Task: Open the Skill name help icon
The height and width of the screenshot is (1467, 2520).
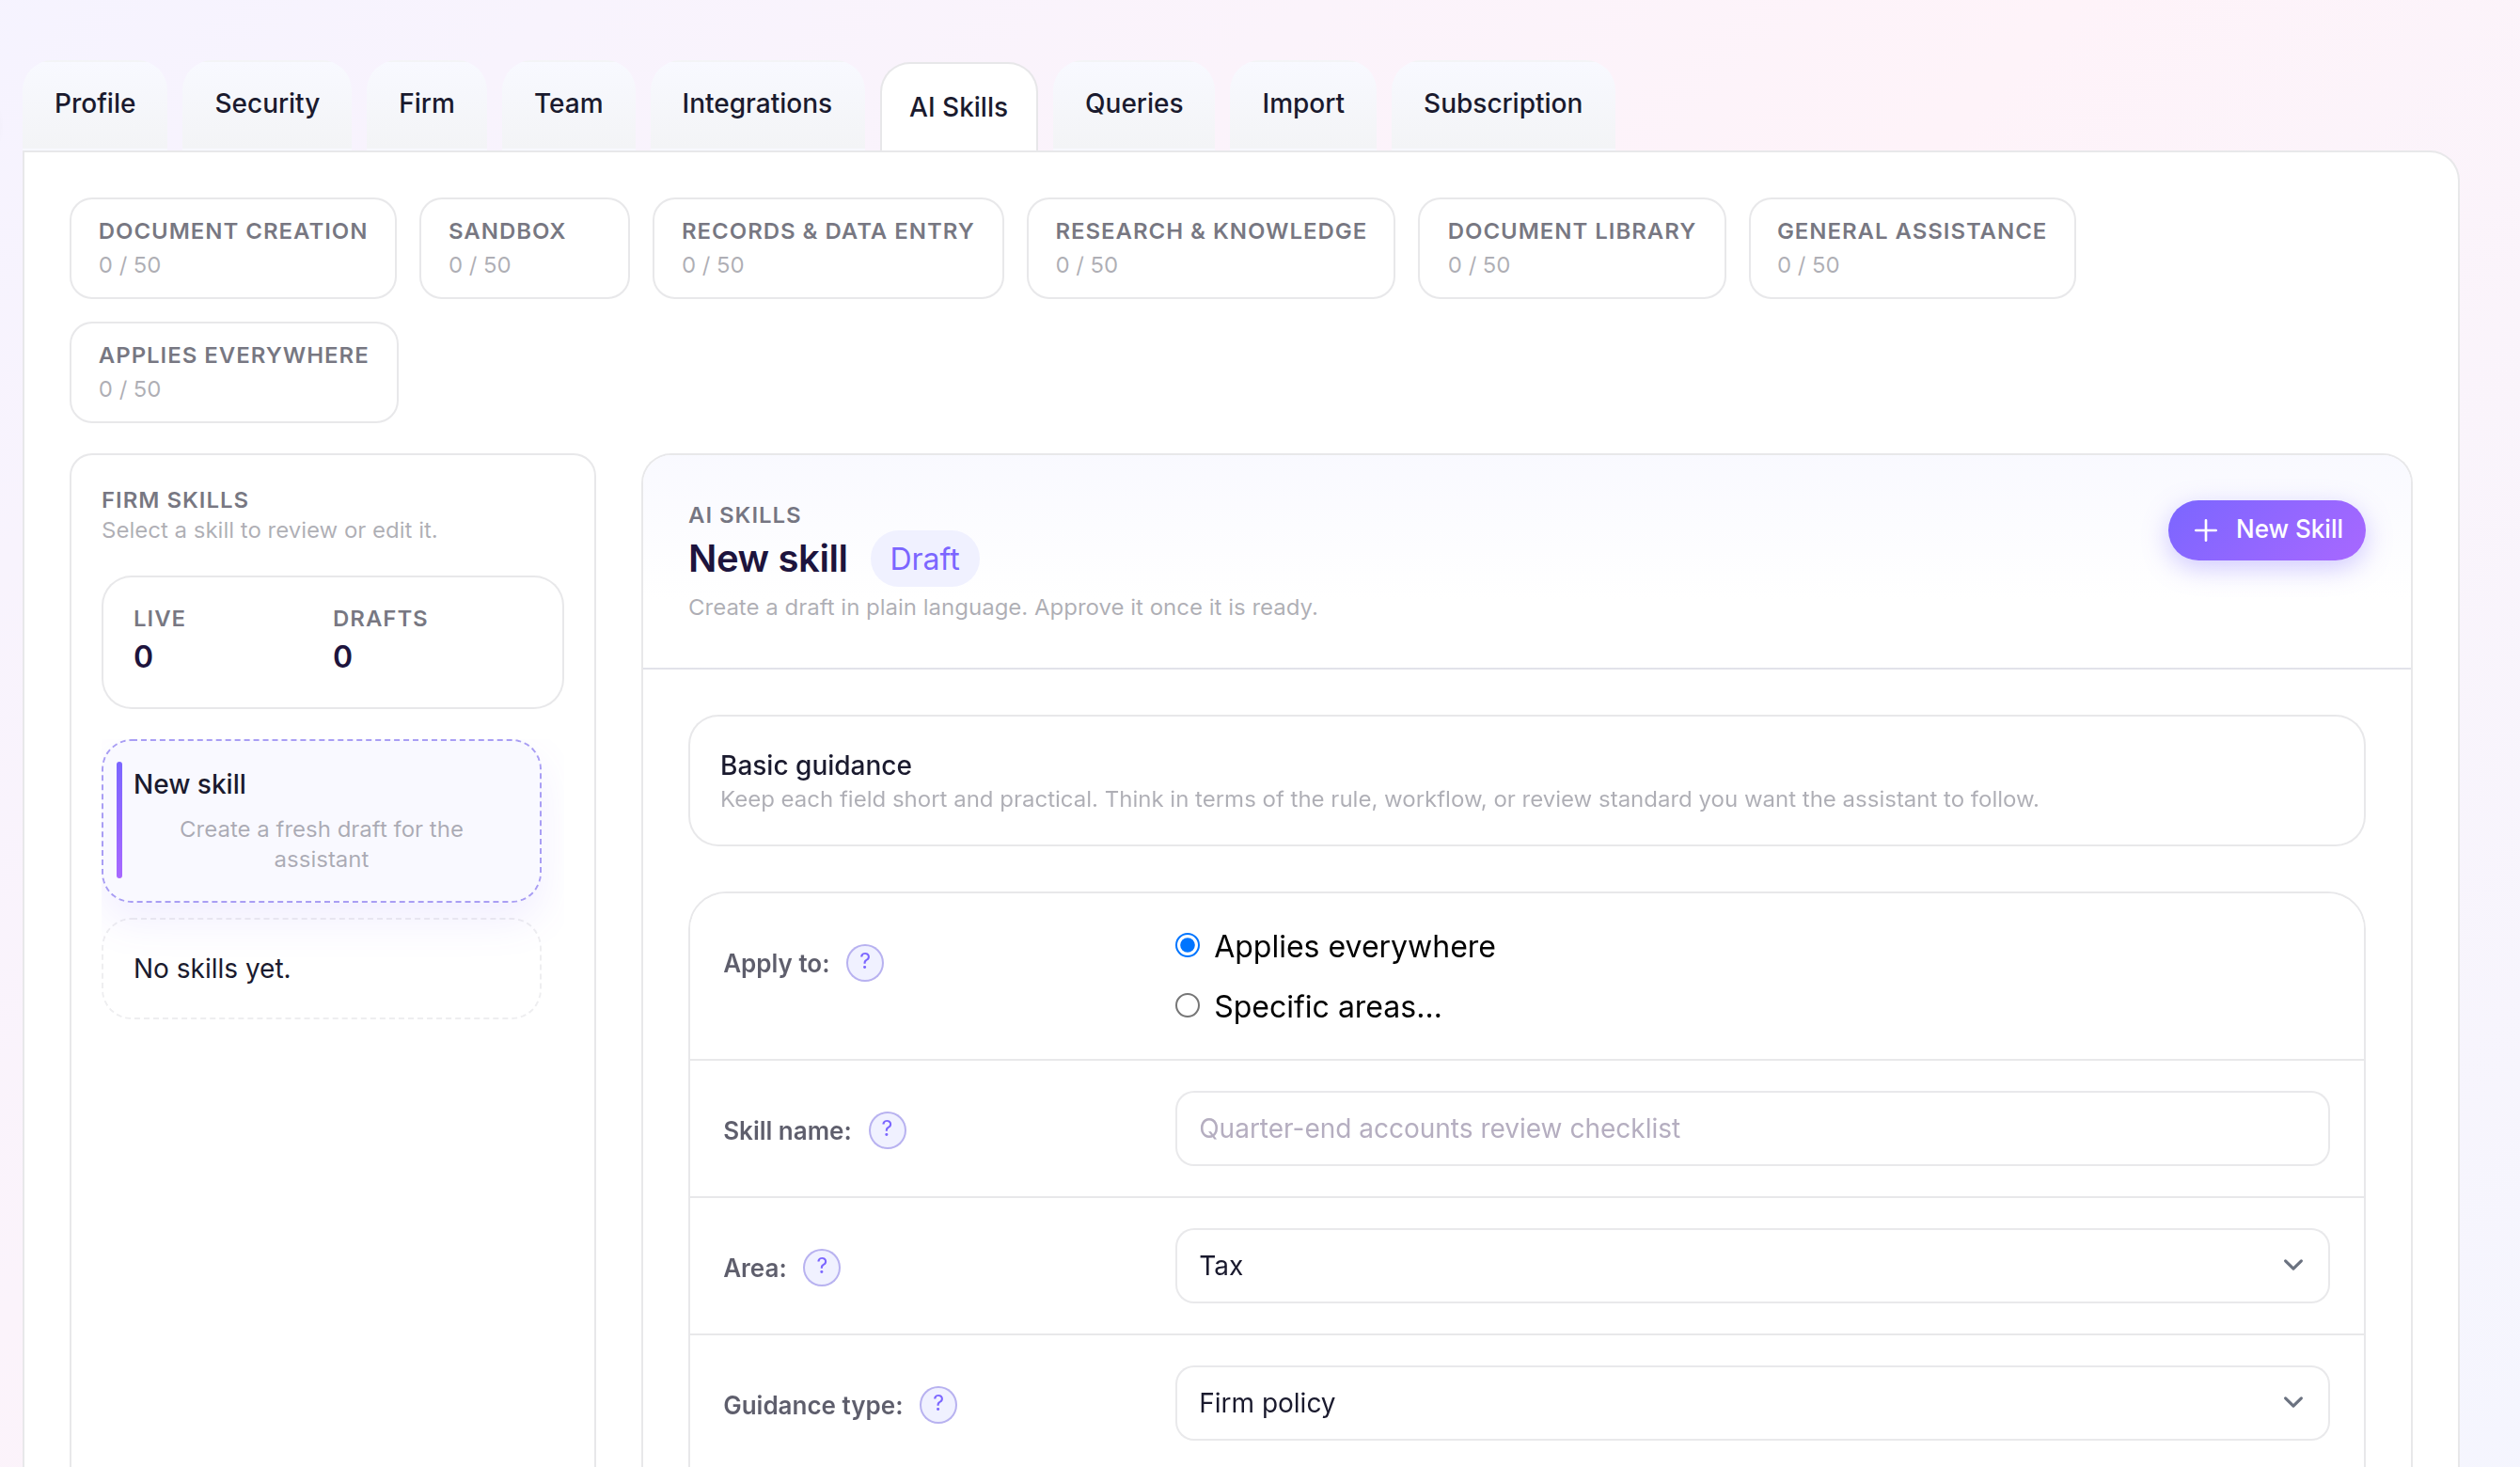Action: 887,1130
